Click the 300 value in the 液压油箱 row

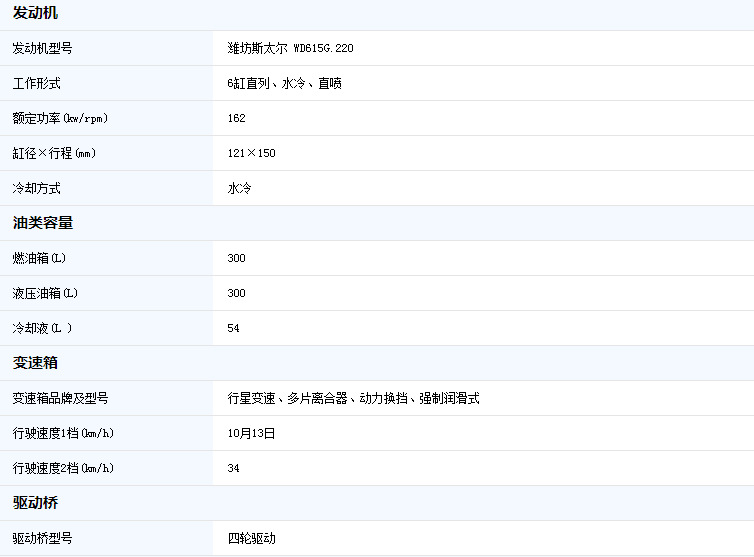(237, 293)
